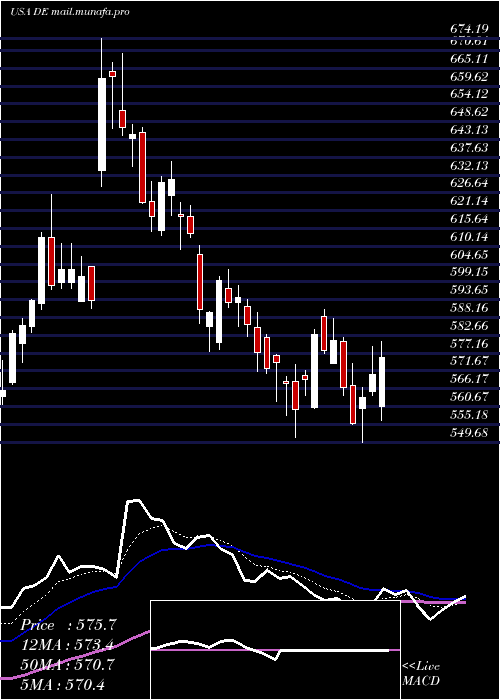
Task: Select the 560.67 price axis label
Action: click(469, 397)
